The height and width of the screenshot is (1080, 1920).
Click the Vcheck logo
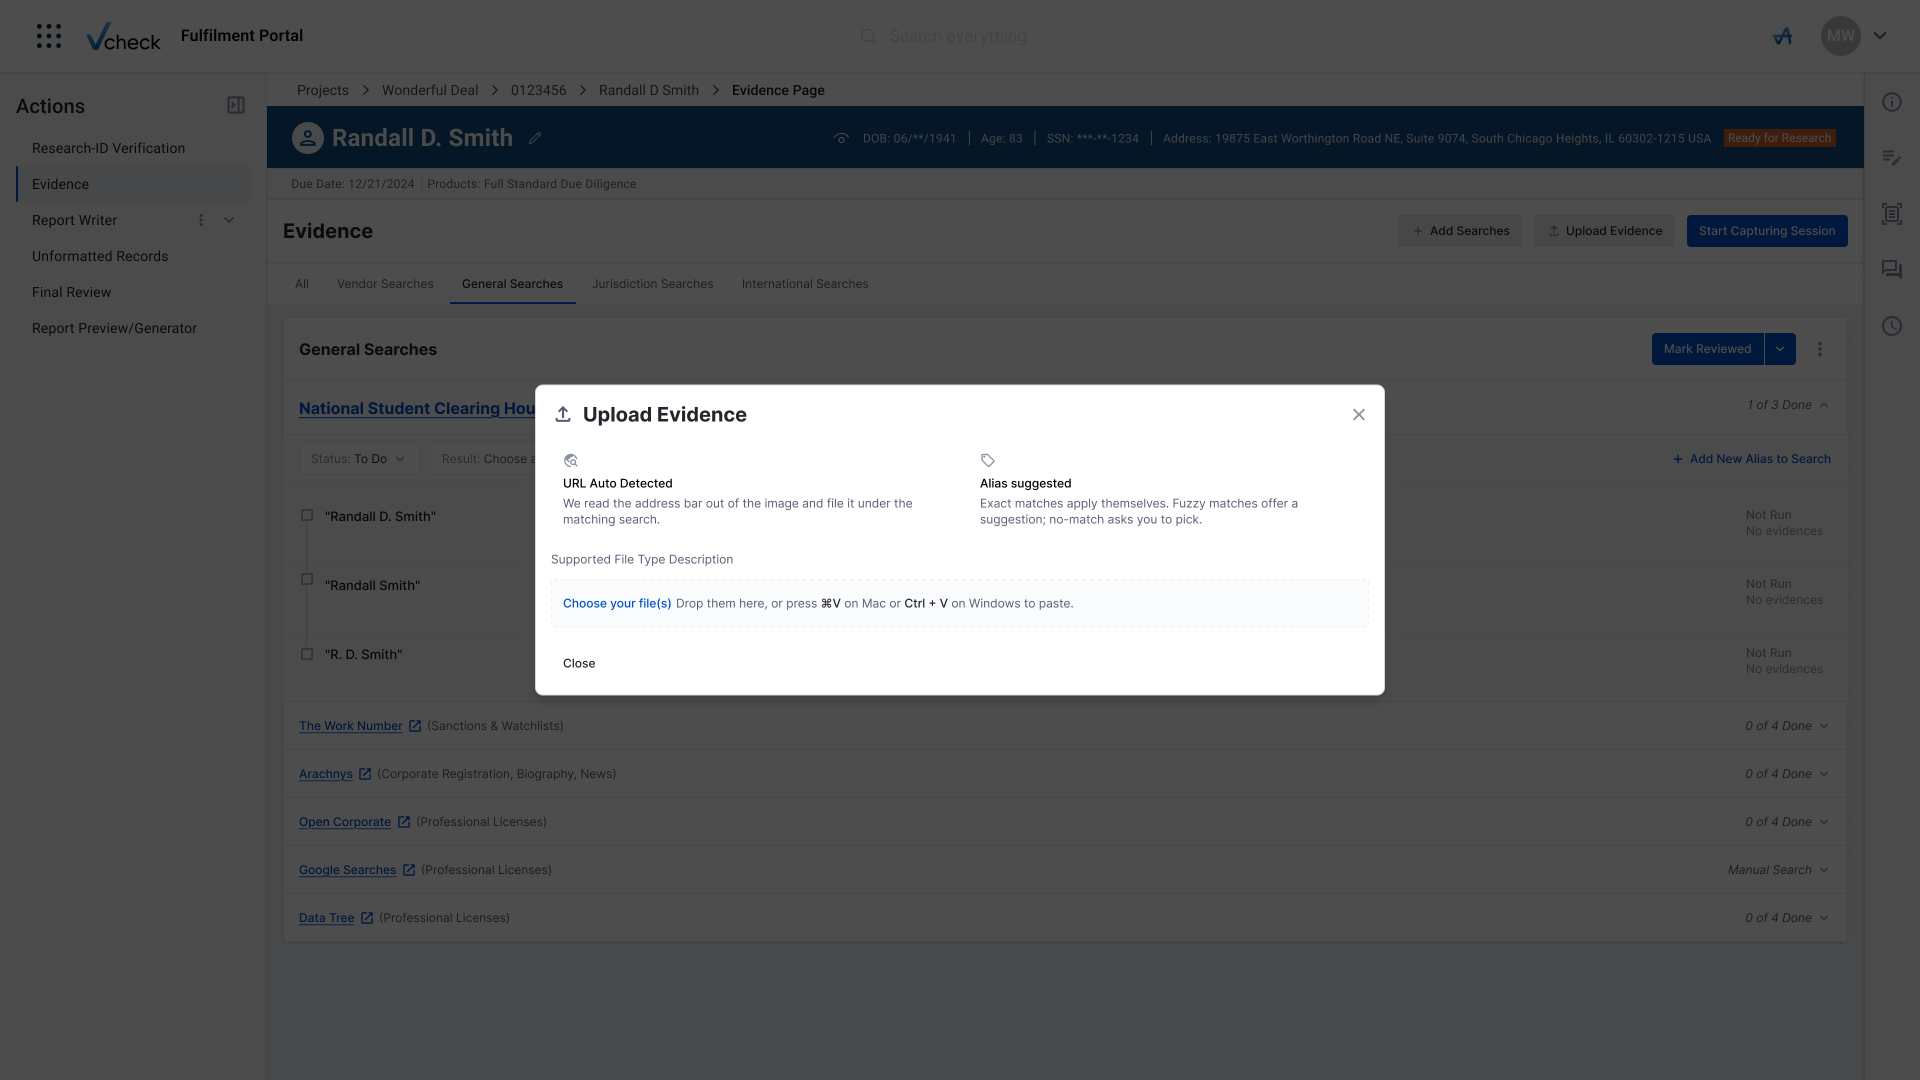[123, 37]
